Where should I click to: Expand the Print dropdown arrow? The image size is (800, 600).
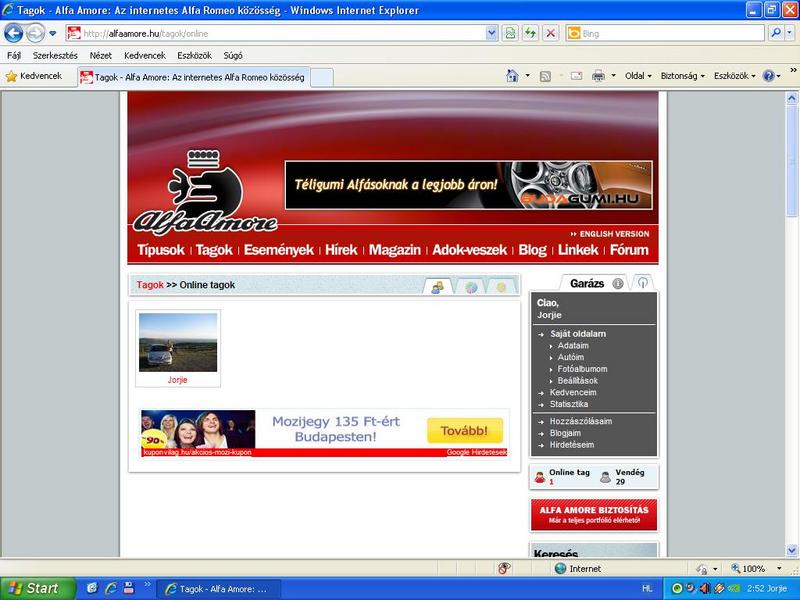[x=614, y=76]
